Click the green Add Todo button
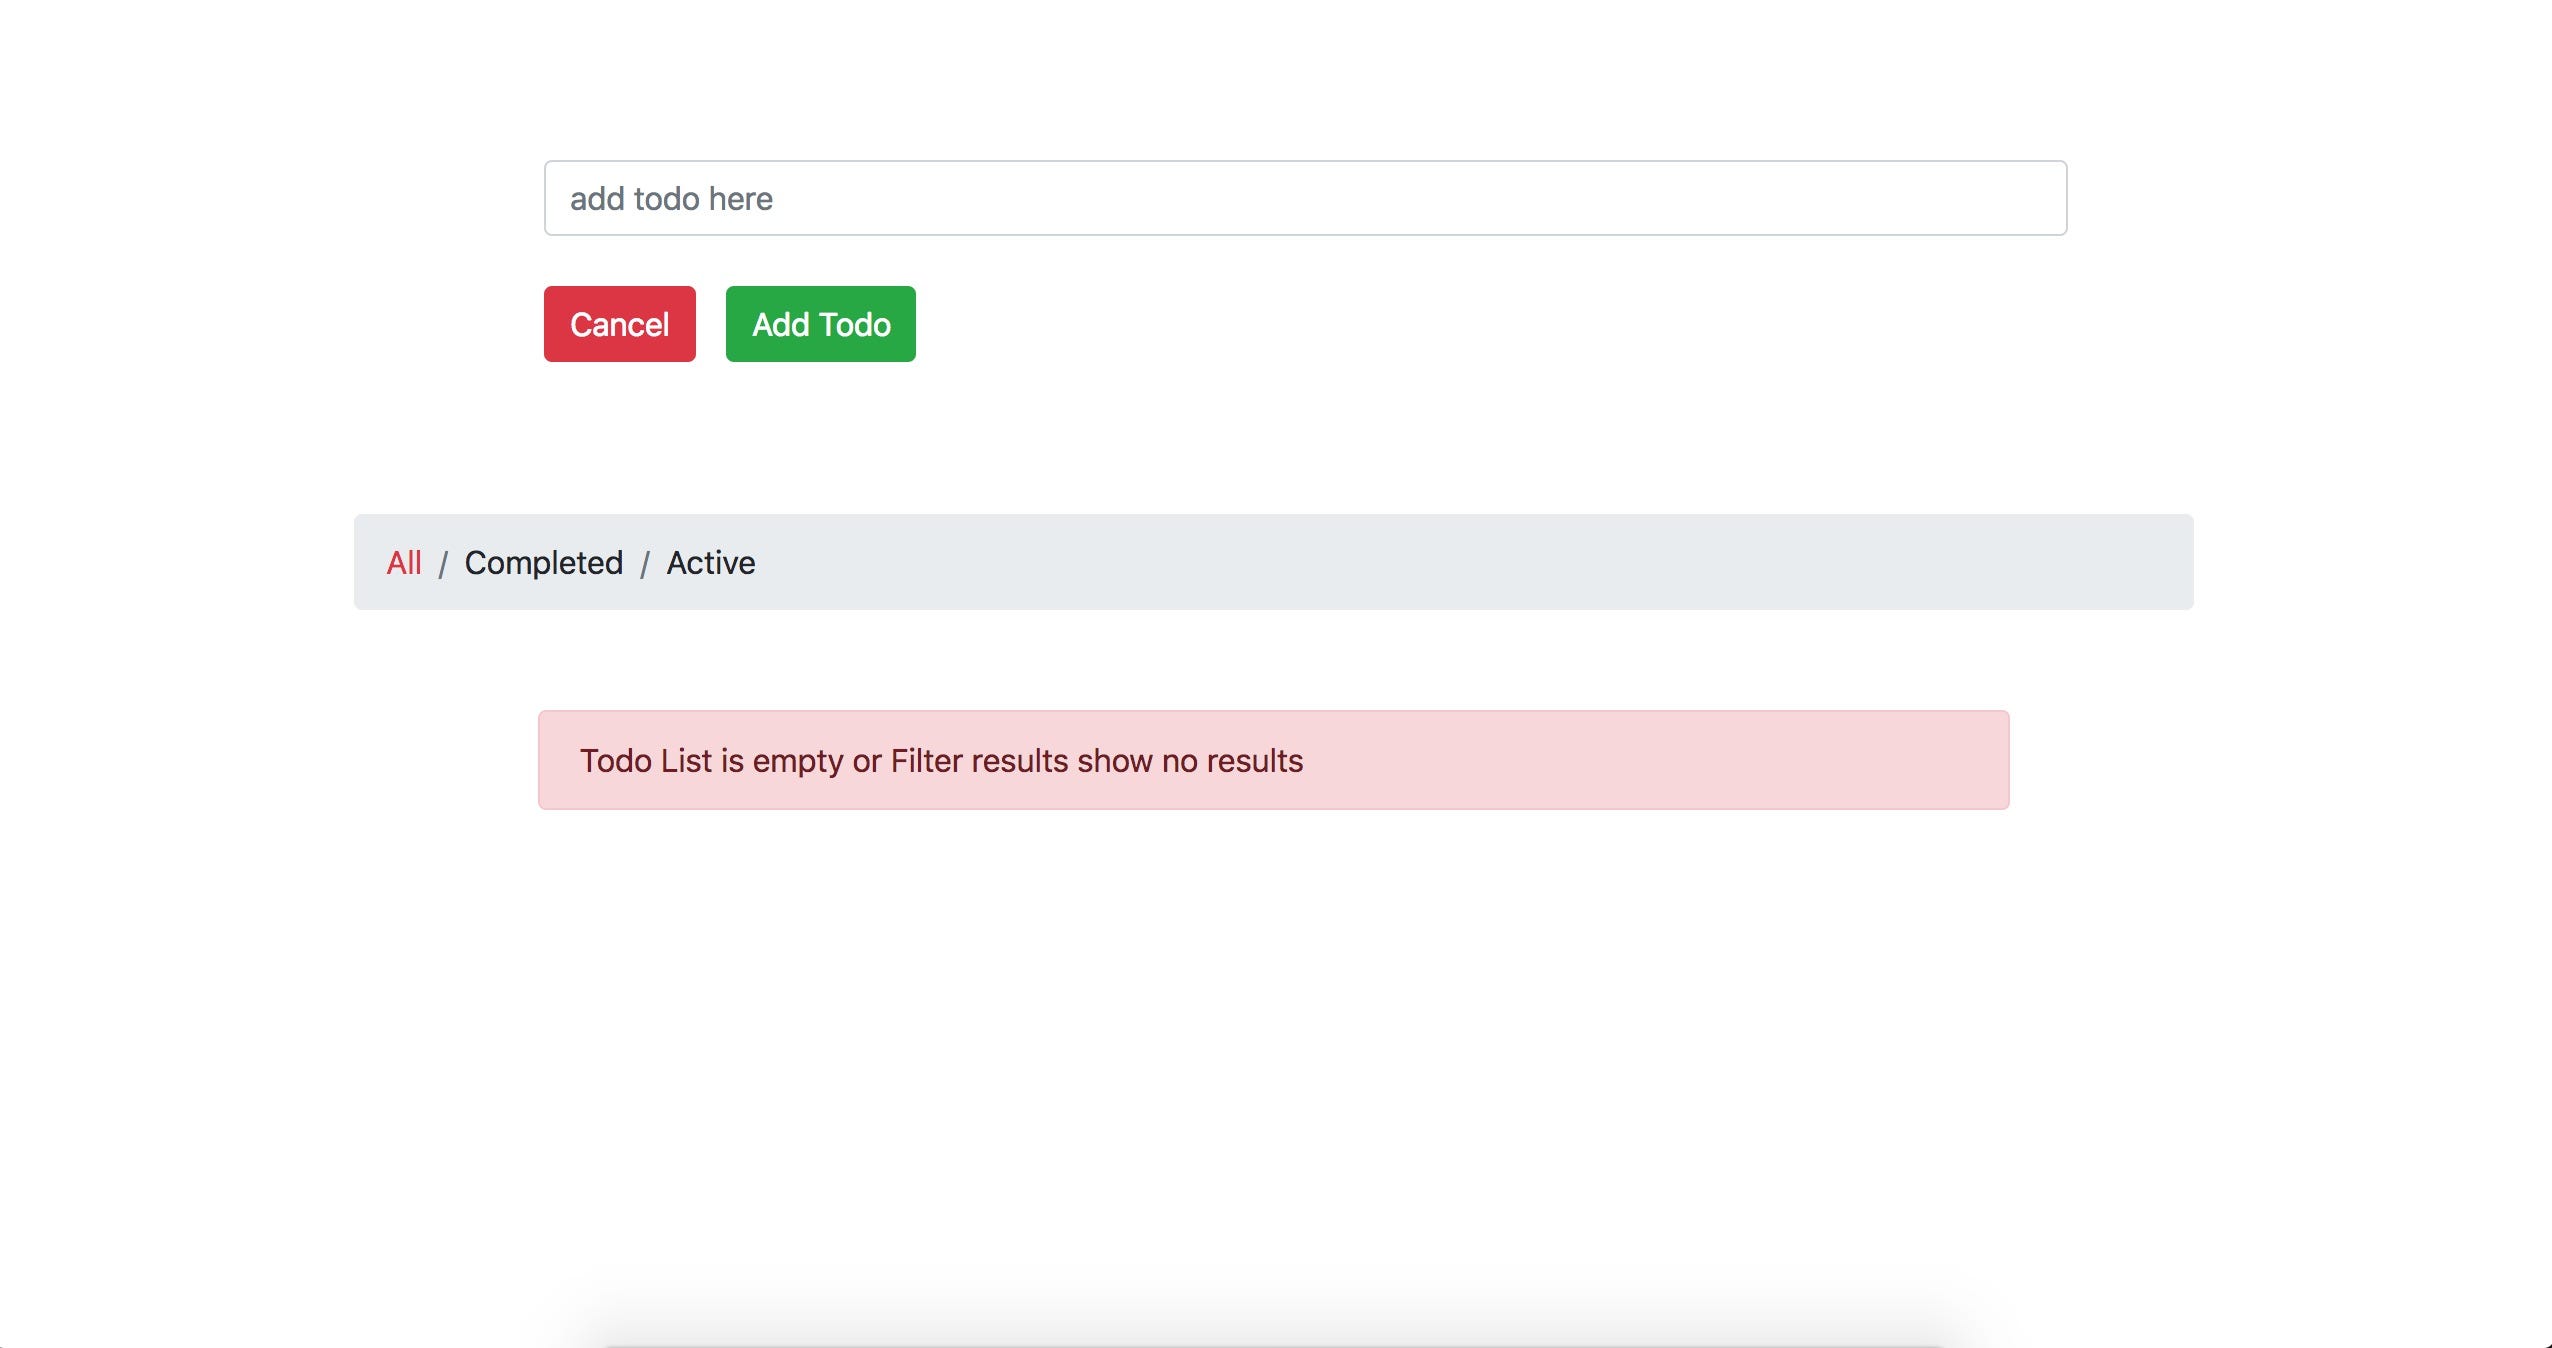 820,324
